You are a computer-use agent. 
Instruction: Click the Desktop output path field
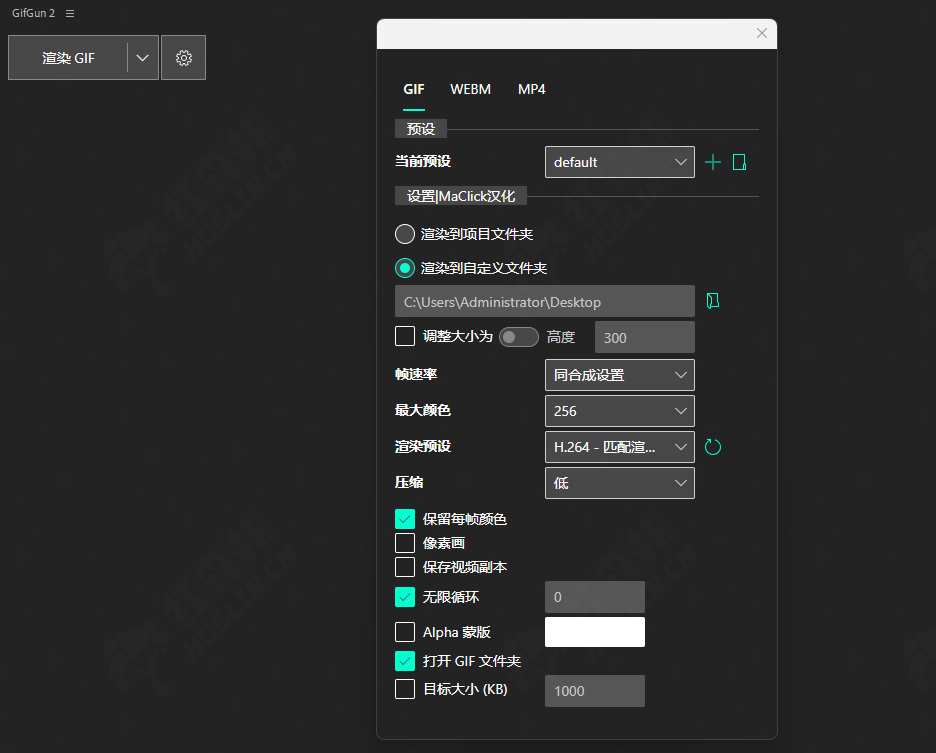(x=544, y=302)
